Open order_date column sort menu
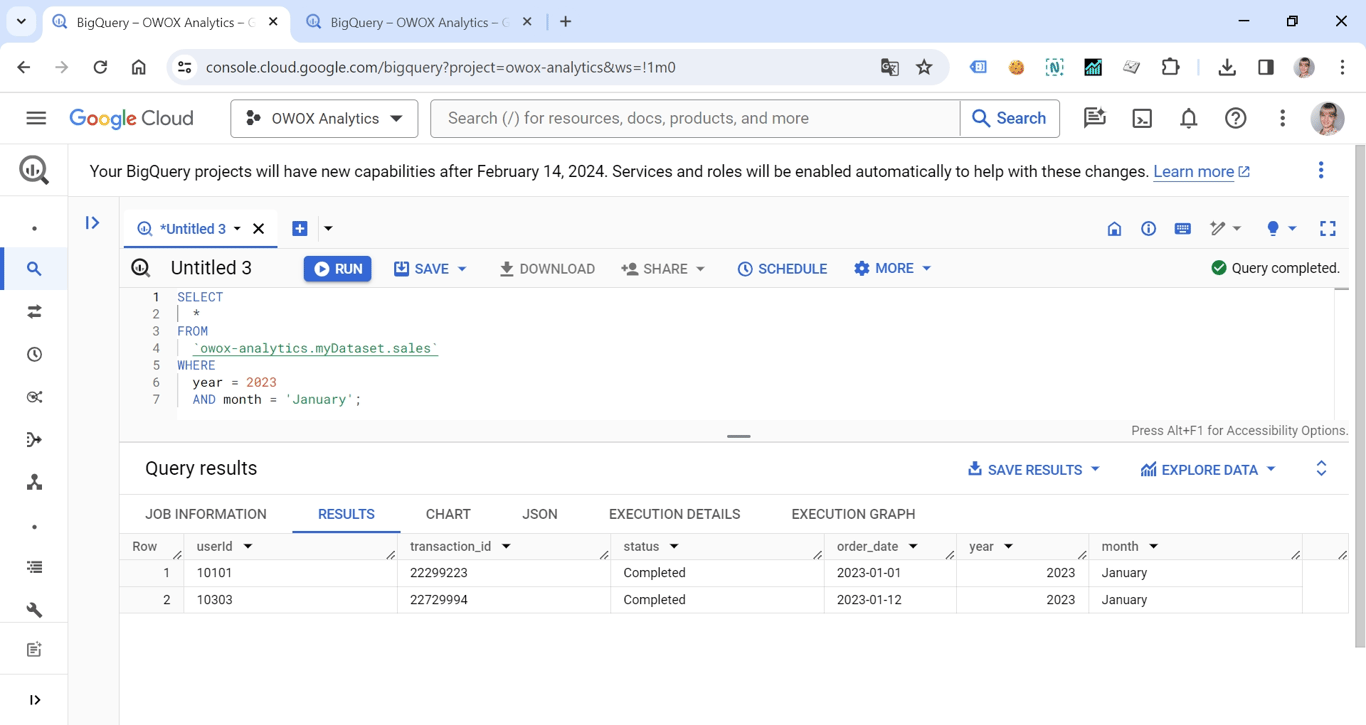Image resolution: width=1366 pixels, height=725 pixels. (x=913, y=547)
